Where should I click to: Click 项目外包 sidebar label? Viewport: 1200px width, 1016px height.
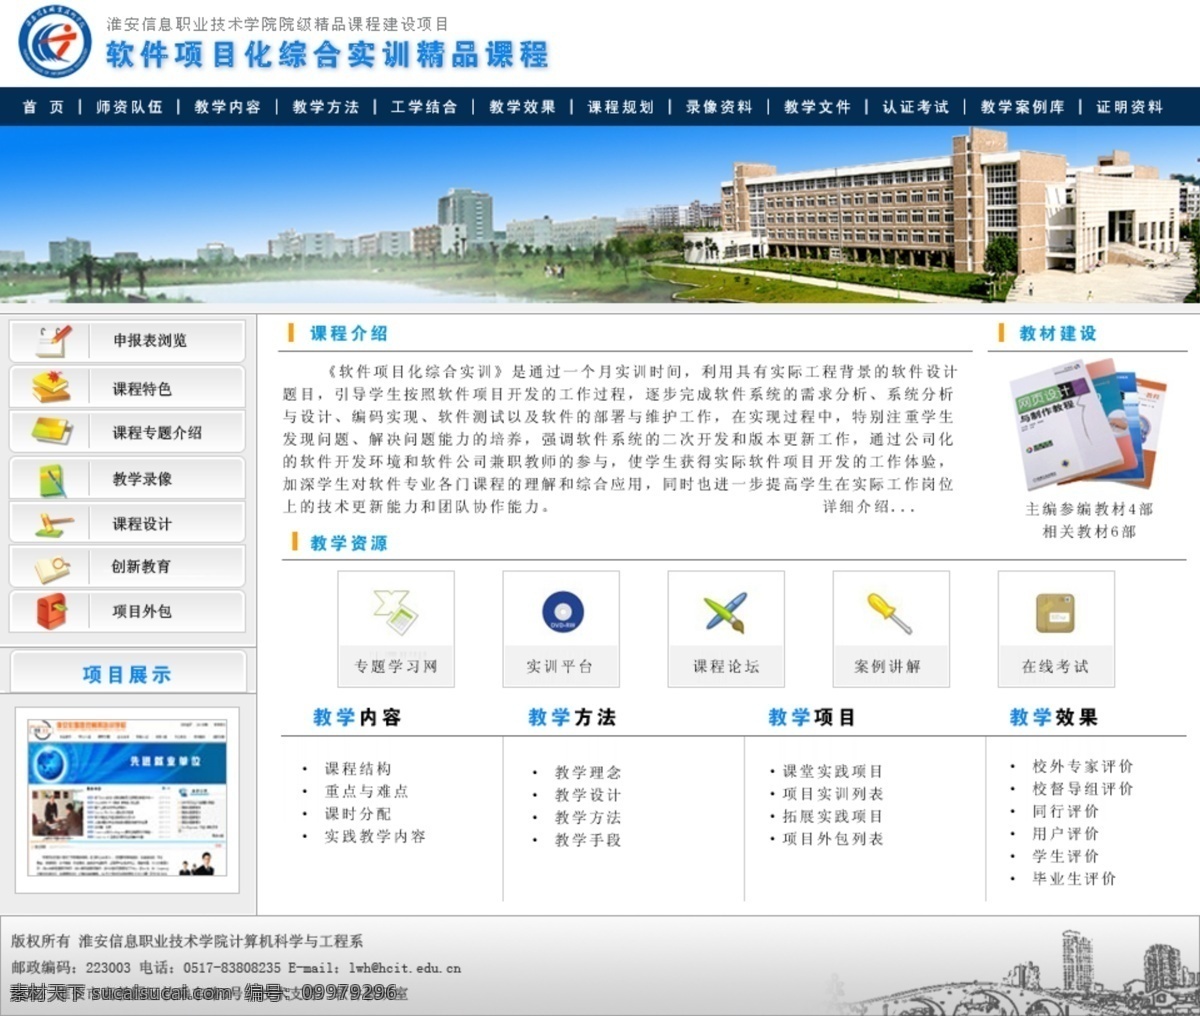[x=142, y=611]
